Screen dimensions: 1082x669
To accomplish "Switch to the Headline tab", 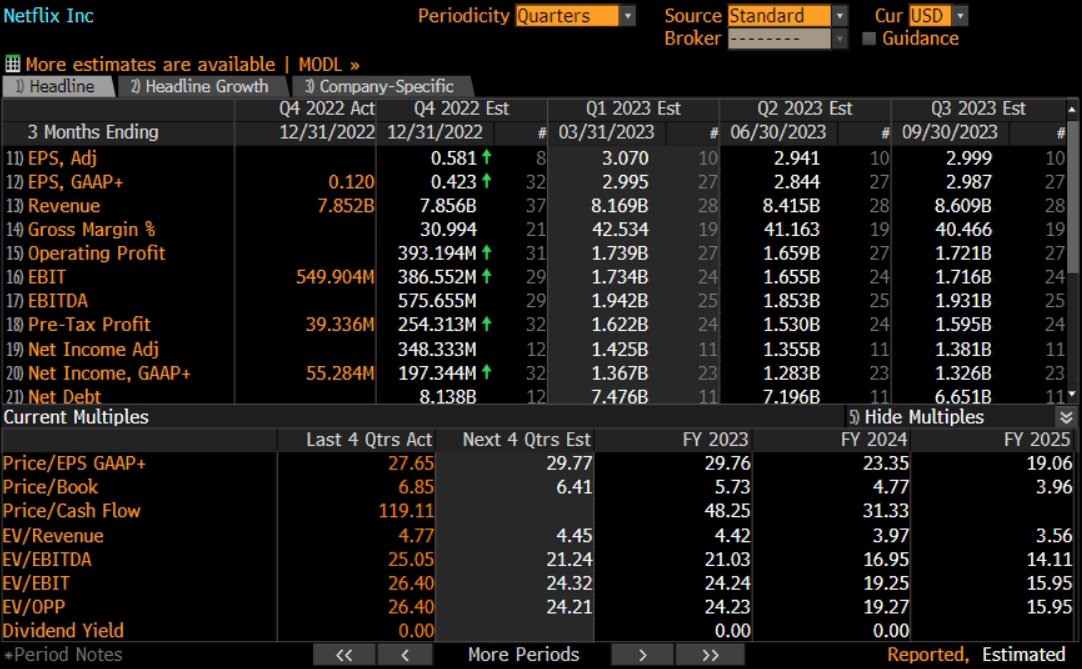I will 58,86.
